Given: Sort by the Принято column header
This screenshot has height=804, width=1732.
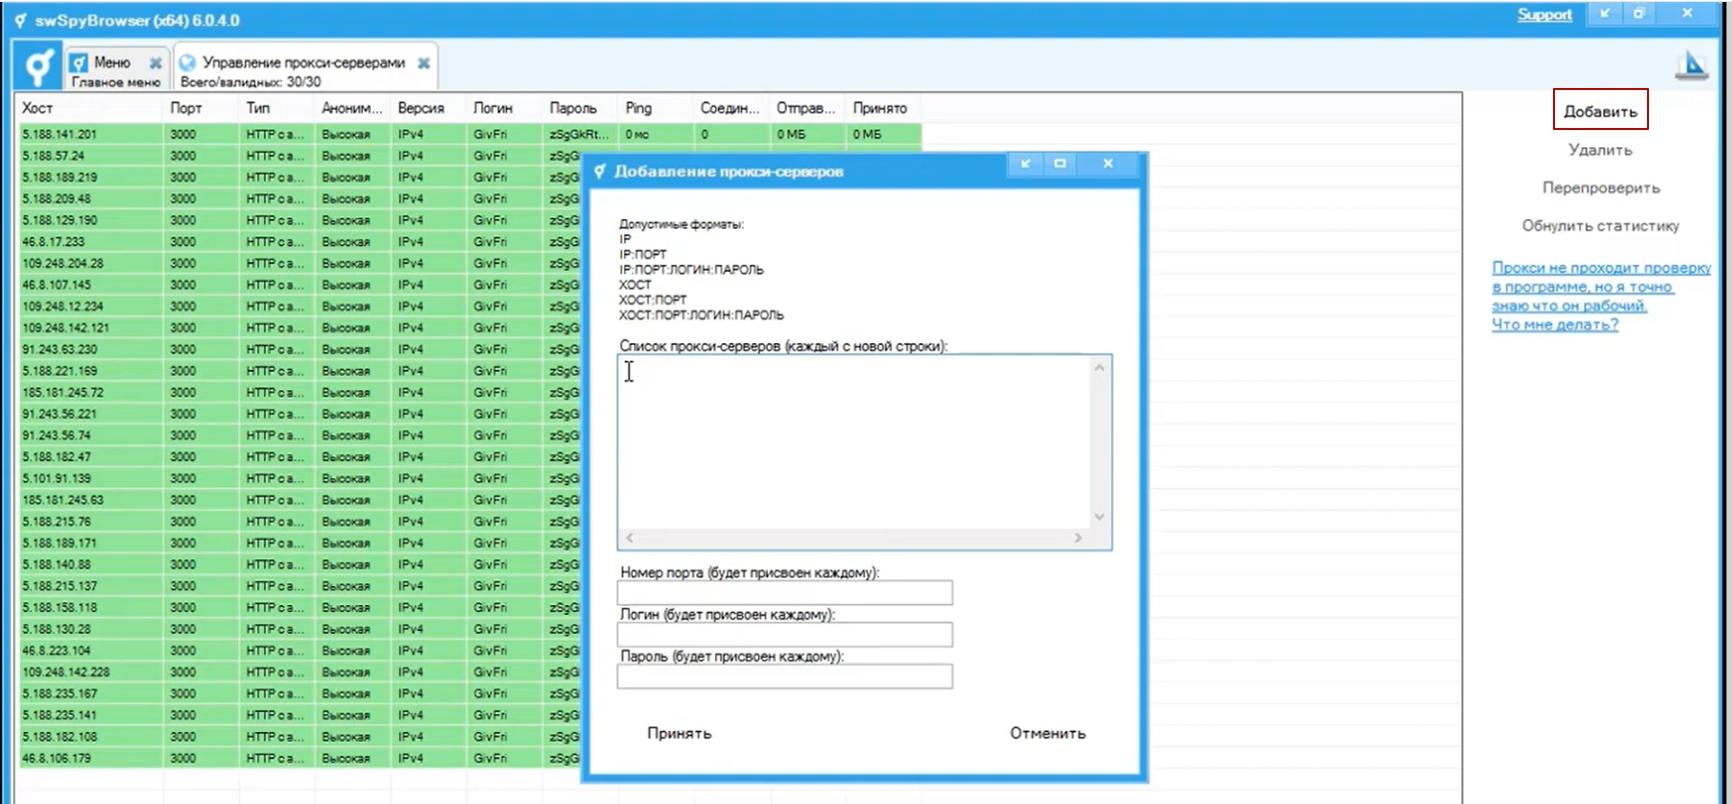Looking at the screenshot, I should [883, 108].
